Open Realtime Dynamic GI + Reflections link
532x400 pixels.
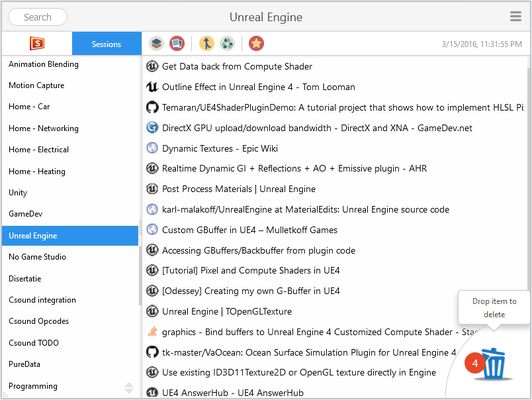[294, 169]
